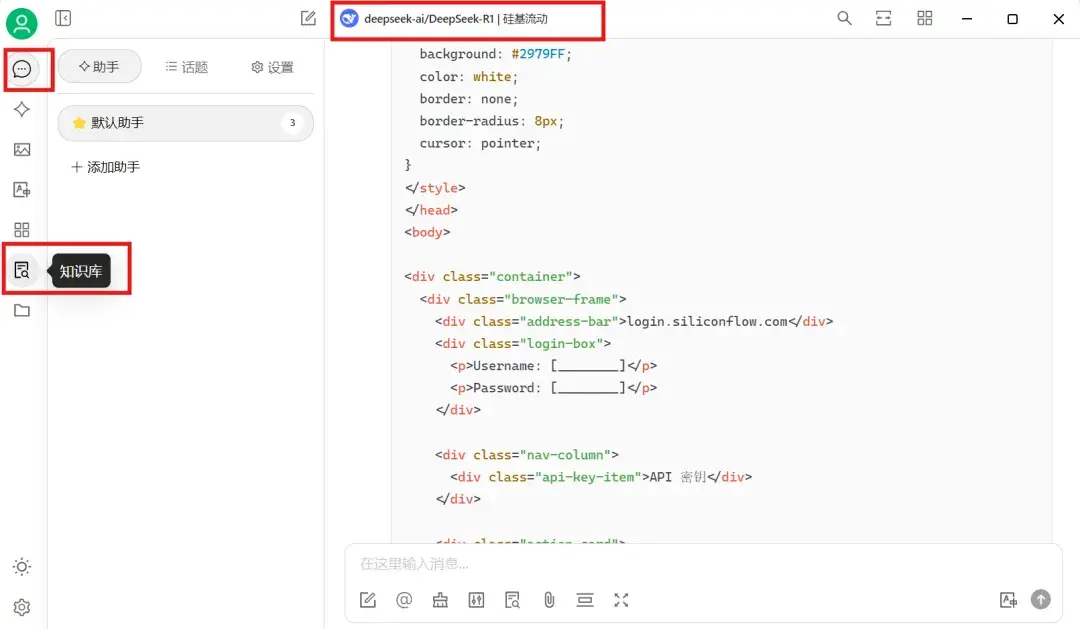
Task: Switch to the 设置 tab
Action: (x=273, y=67)
